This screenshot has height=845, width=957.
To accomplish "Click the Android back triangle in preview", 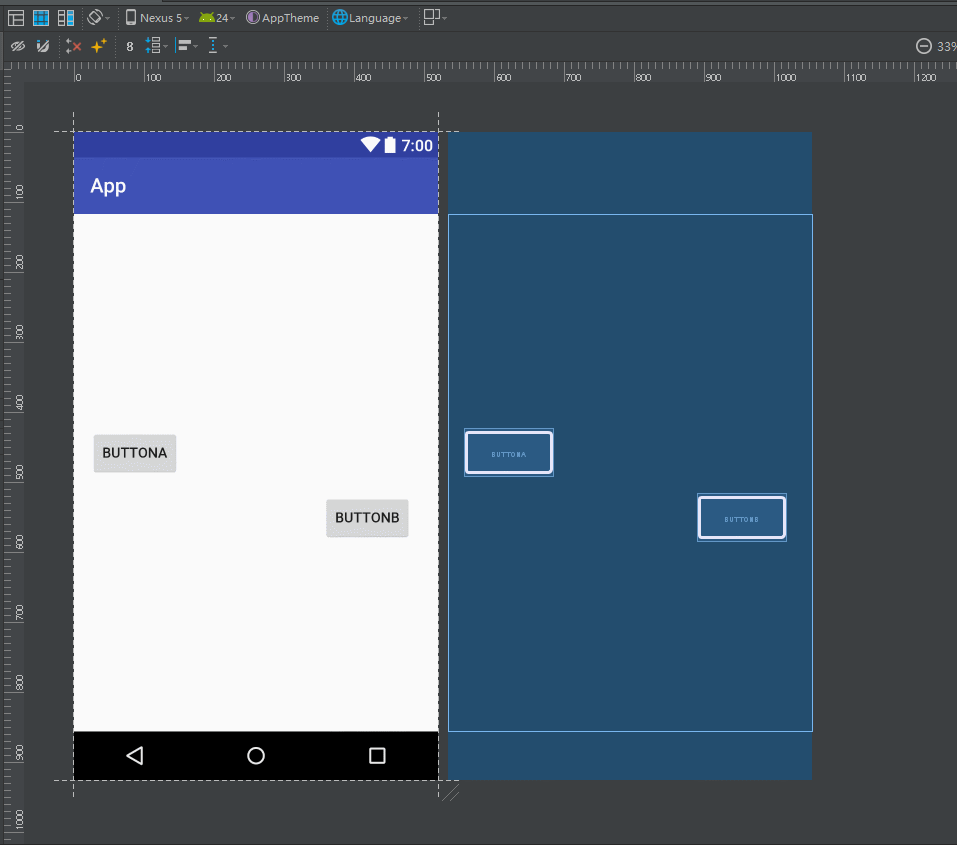I will click(135, 756).
